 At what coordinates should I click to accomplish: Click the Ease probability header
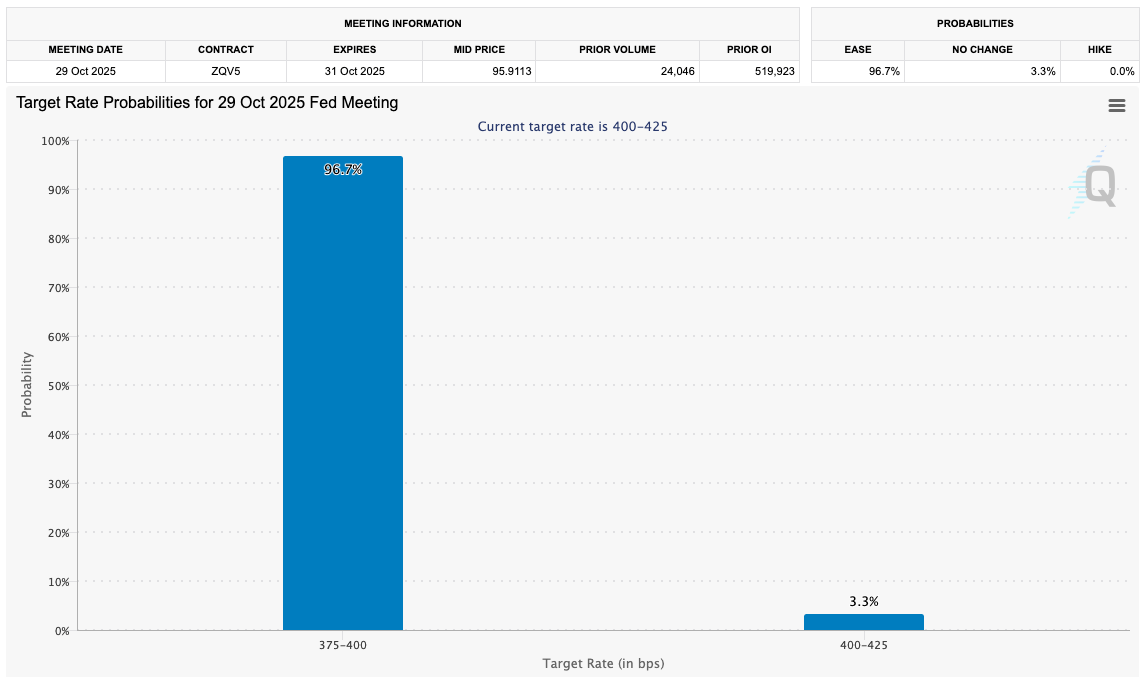click(x=857, y=49)
